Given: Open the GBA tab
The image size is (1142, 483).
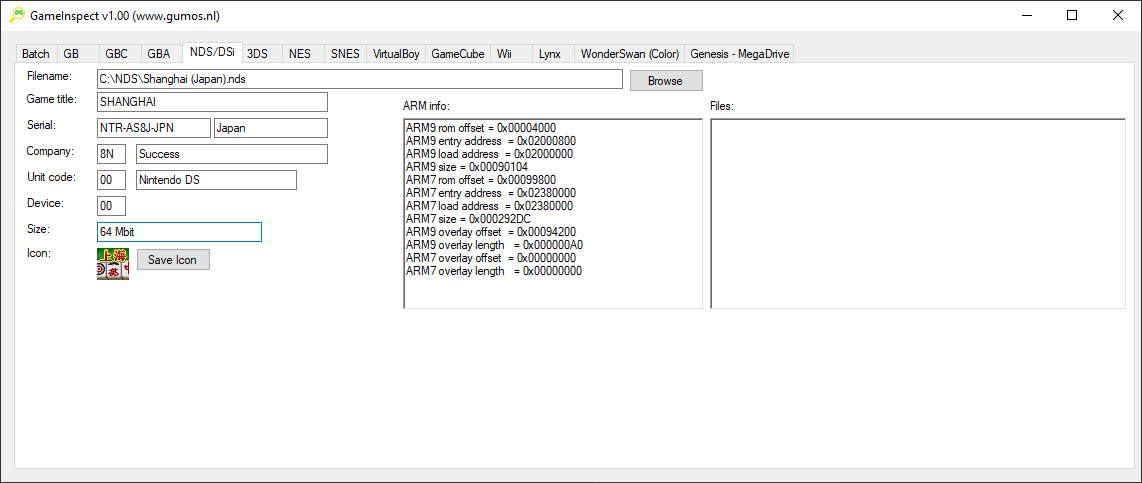Looking at the screenshot, I should pos(158,54).
